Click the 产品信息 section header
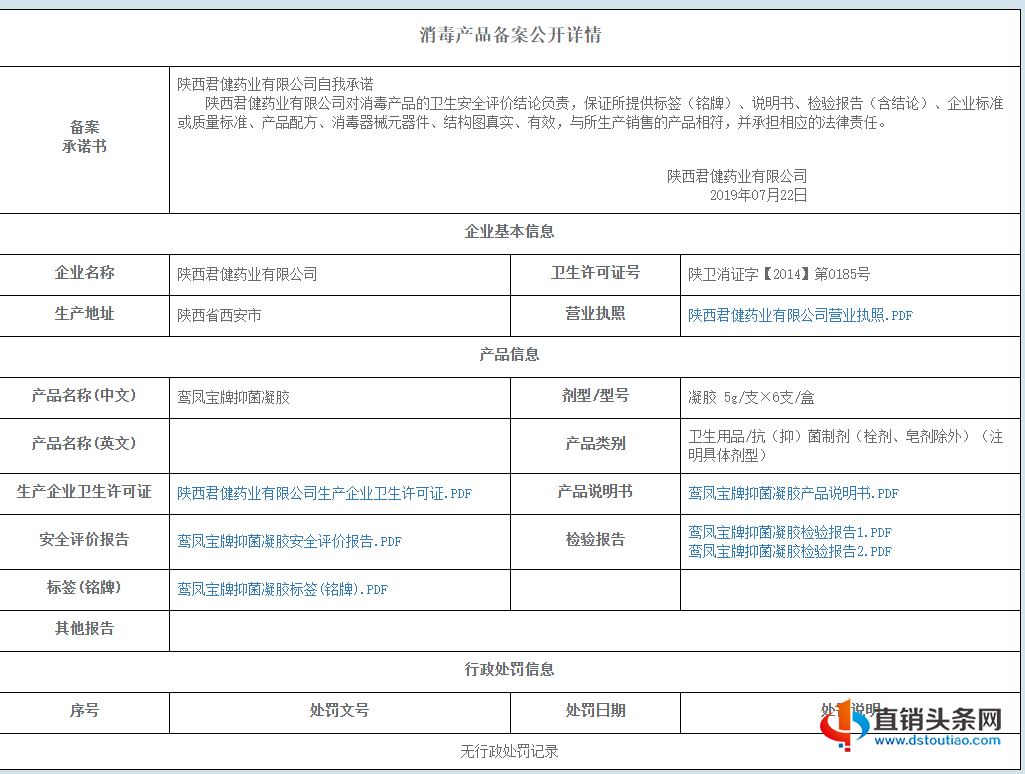This screenshot has height=774, width=1025. (509, 355)
